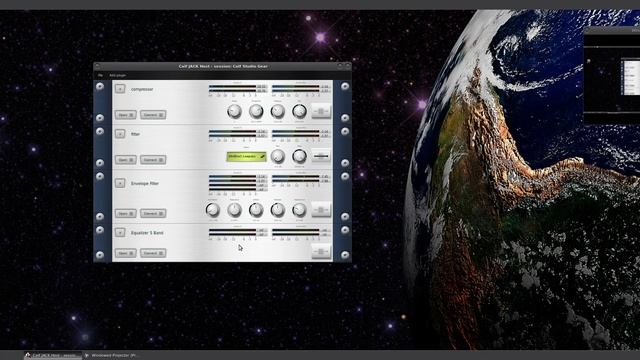Image resolution: width=640 pixels, height=360 pixels.
Task: Select Calf JACK Host in the taskbar
Action: tap(53, 356)
